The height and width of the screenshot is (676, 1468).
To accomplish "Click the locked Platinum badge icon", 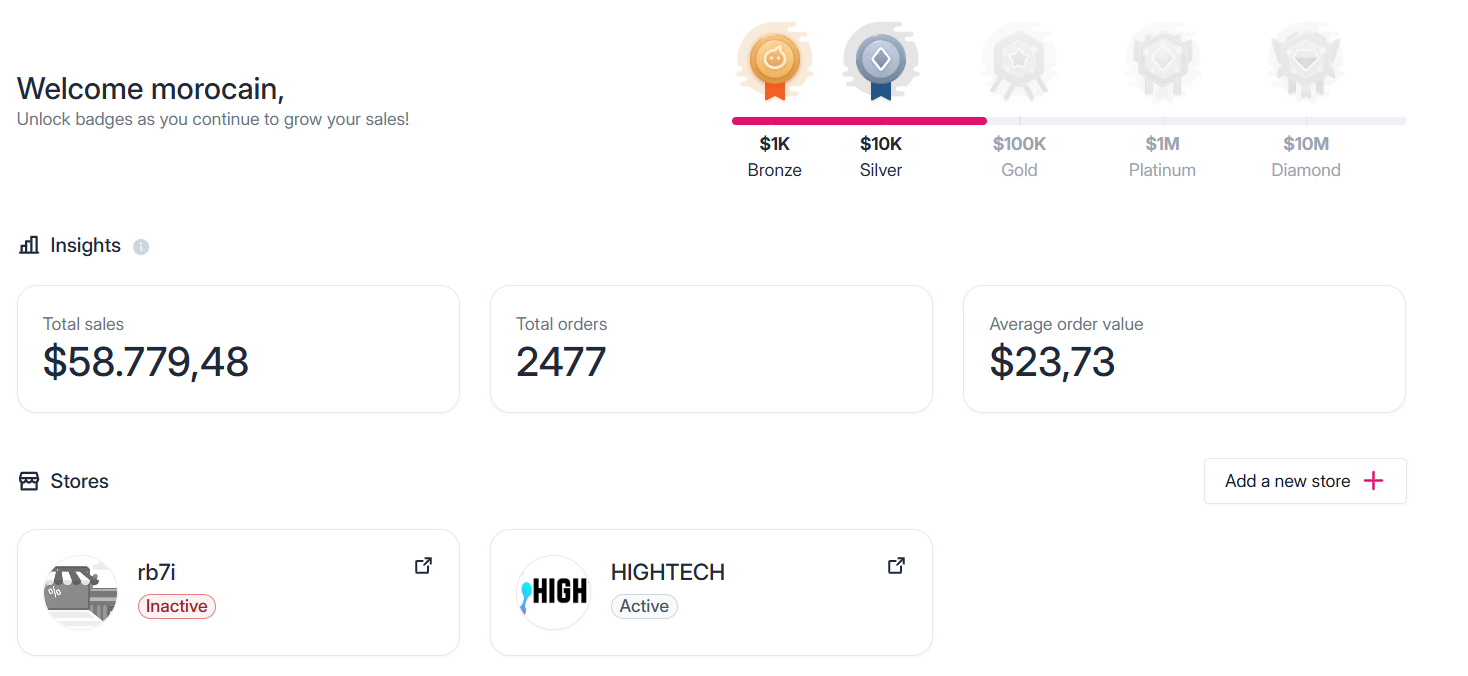I will click(x=1162, y=62).
